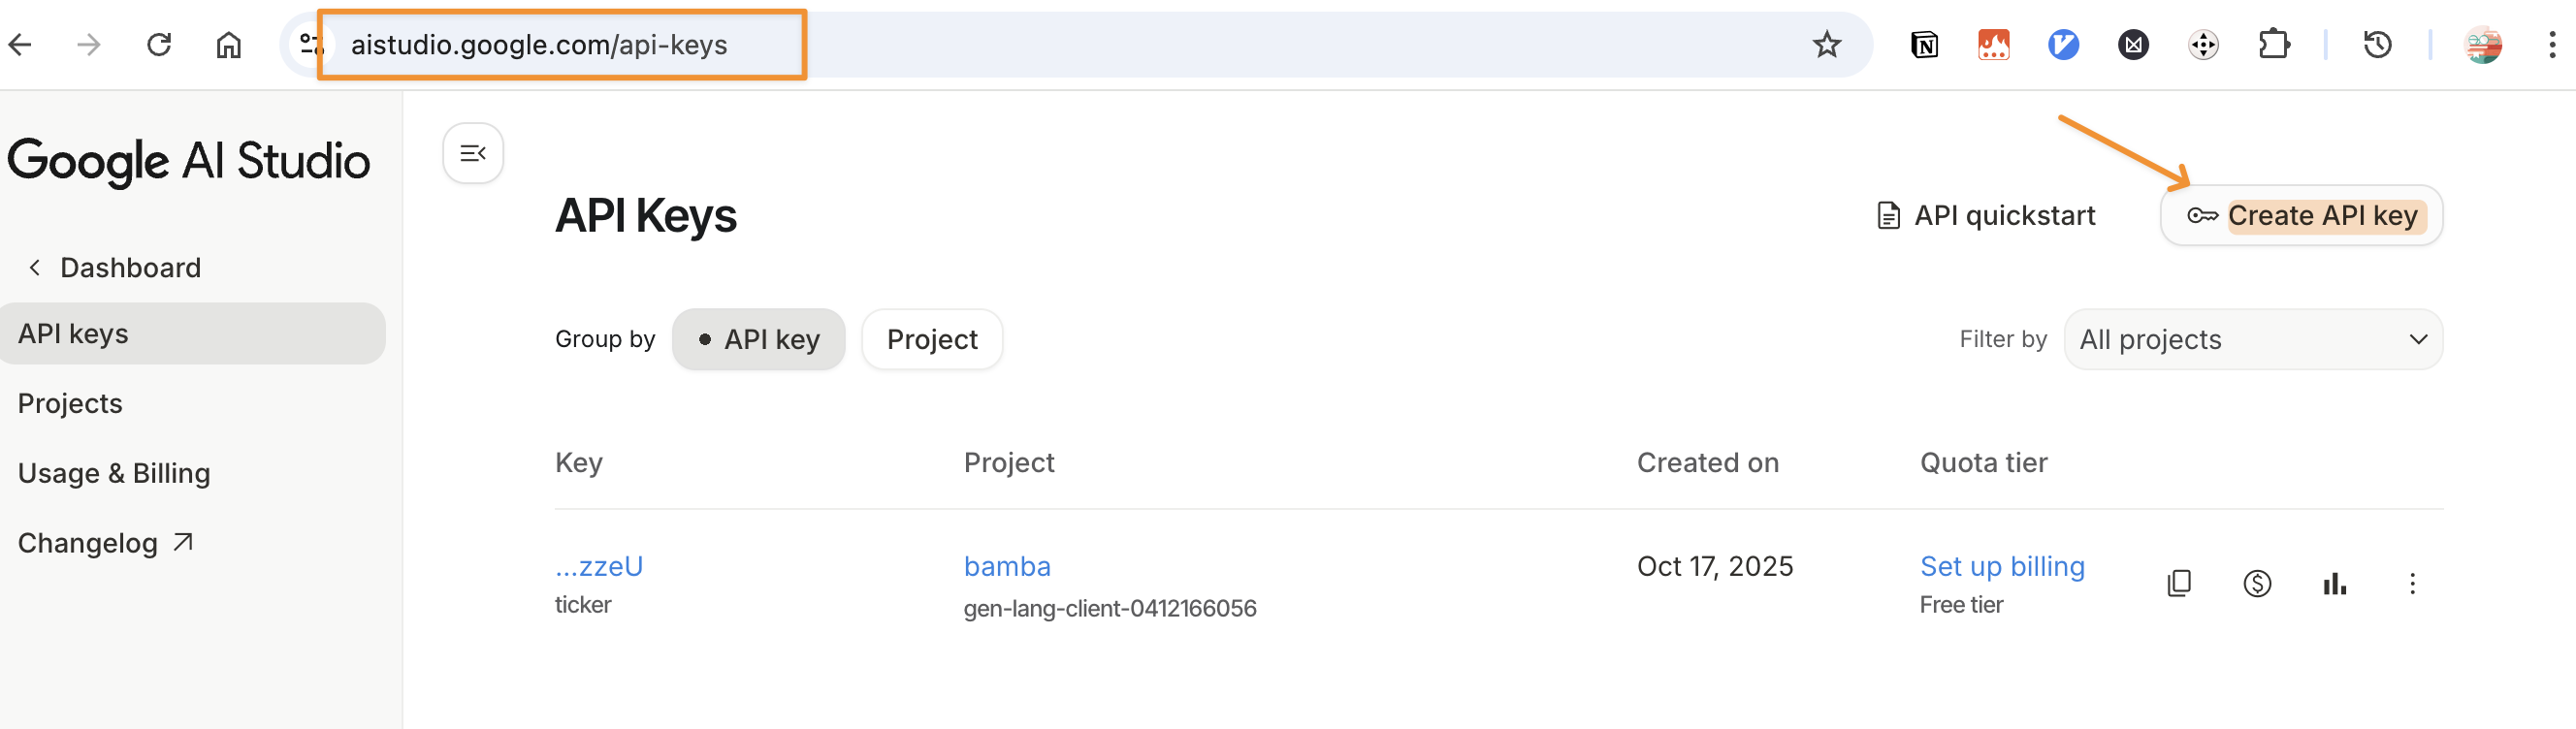
Task: Open the browser Extensions puzzle icon
Action: click(x=2273, y=45)
